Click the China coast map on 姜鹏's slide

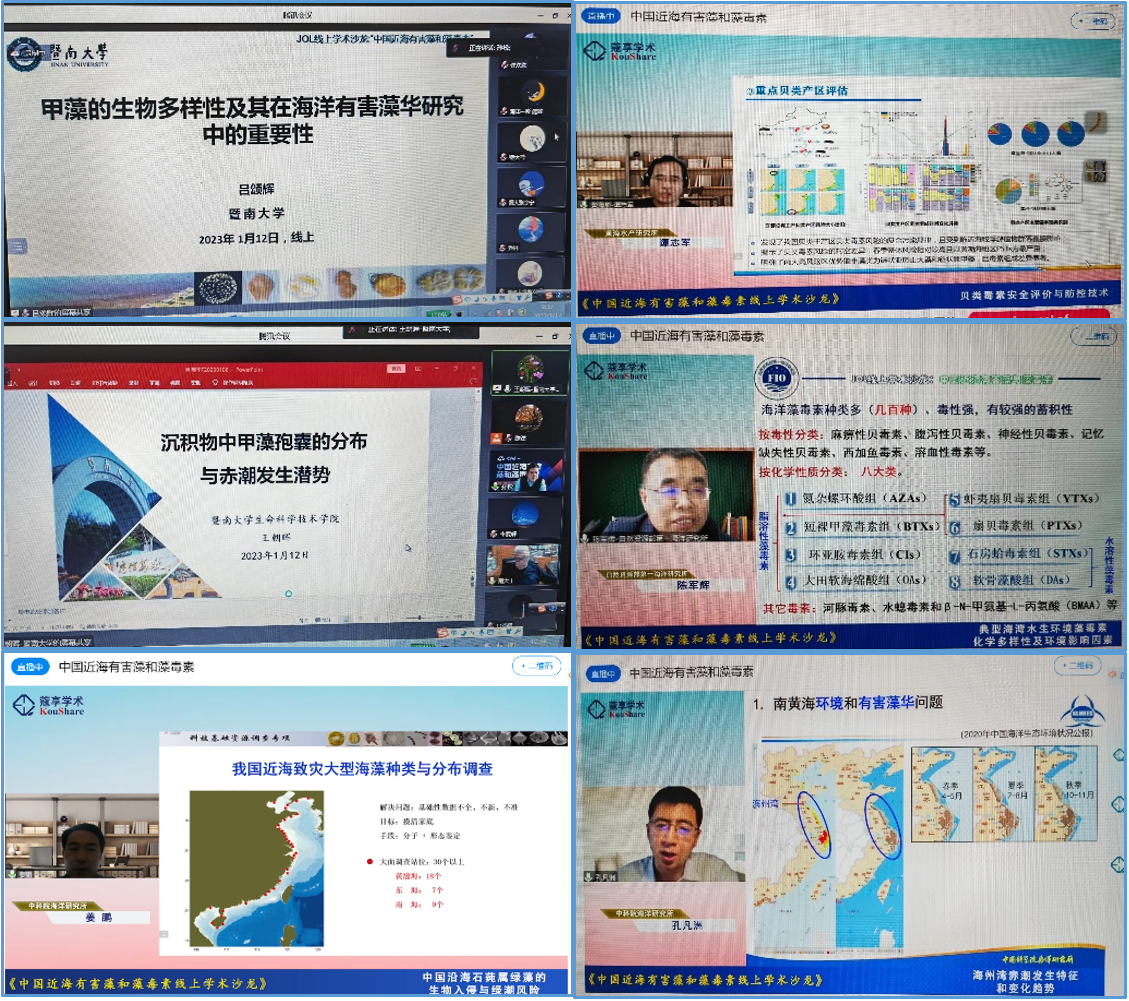[x=256, y=869]
